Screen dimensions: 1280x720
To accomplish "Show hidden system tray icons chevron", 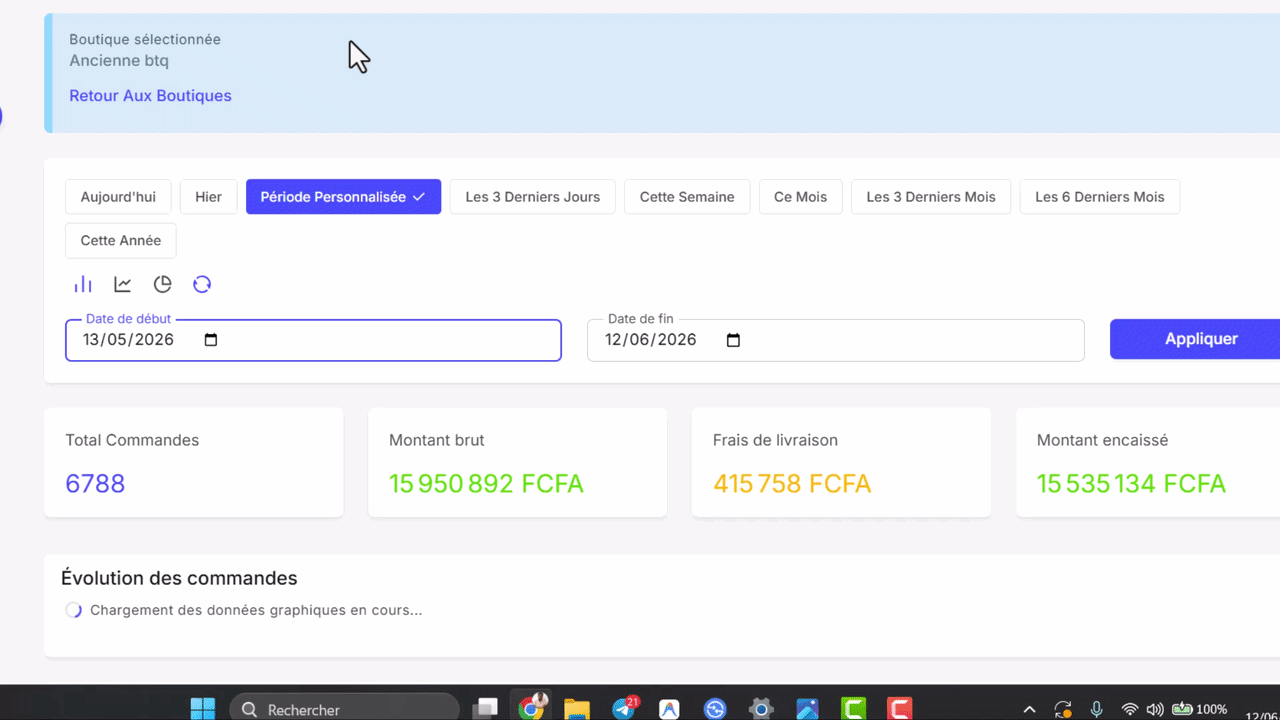I will point(1029,709).
